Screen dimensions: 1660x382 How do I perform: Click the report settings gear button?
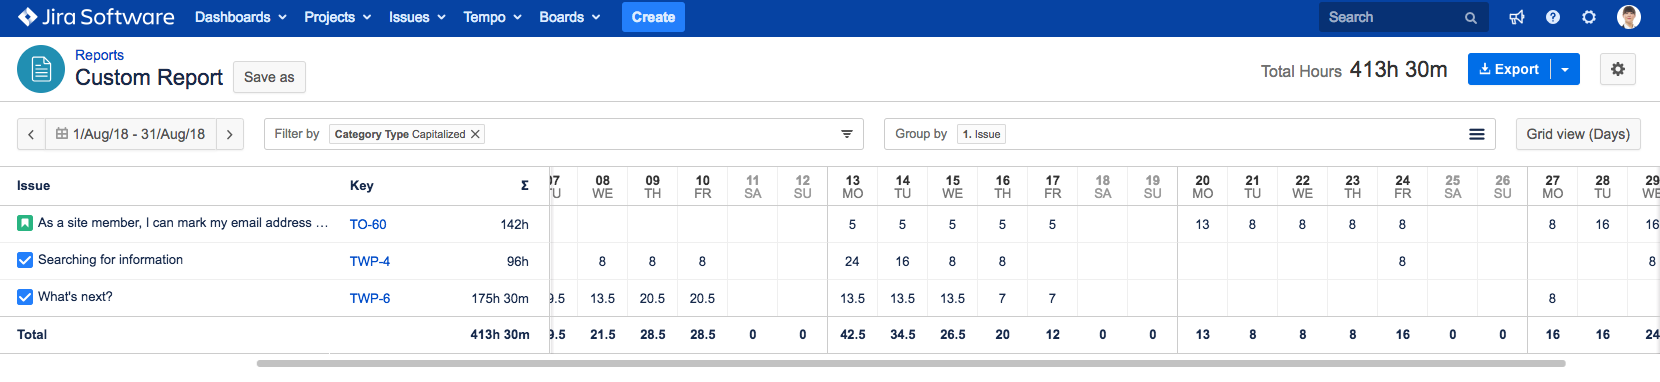point(1618,69)
